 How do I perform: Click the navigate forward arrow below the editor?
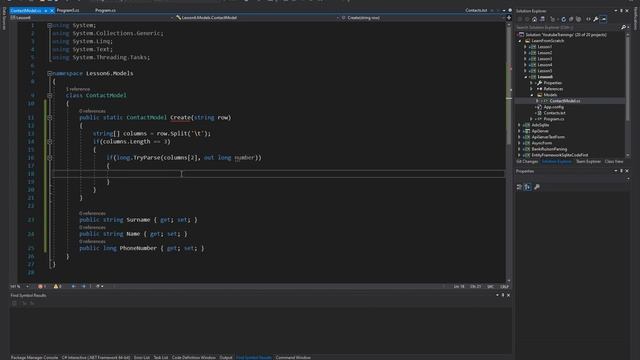point(84,287)
